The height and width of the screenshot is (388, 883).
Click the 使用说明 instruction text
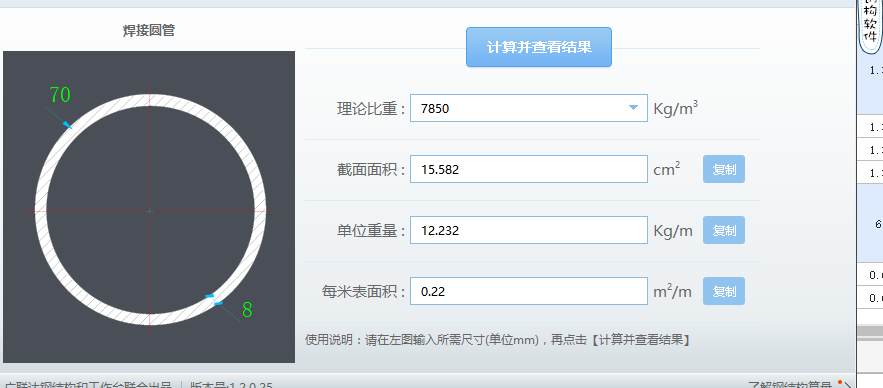coord(498,340)
